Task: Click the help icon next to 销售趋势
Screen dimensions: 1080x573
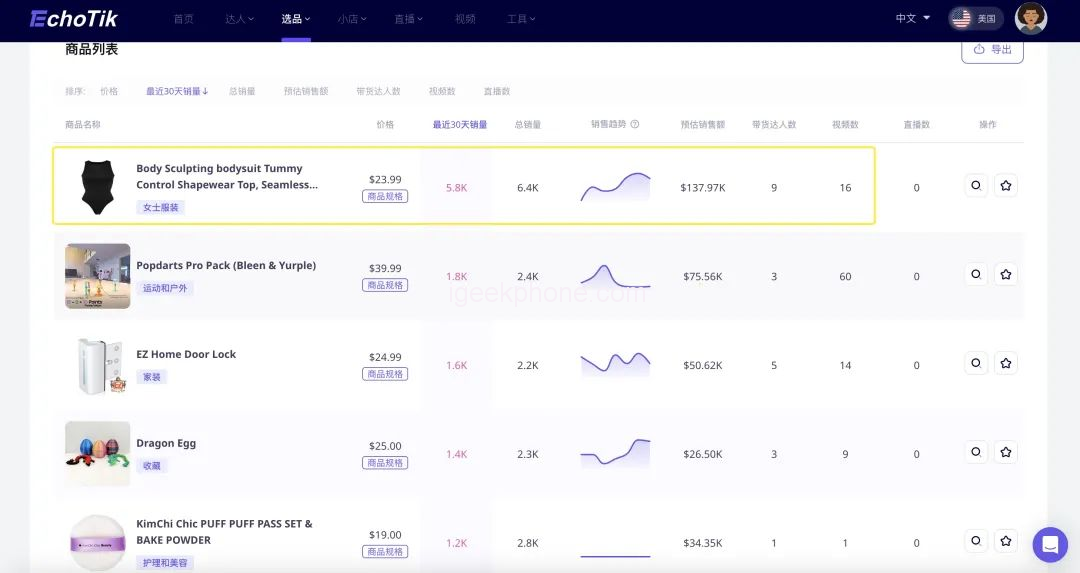Action: [x=635, y=125]
